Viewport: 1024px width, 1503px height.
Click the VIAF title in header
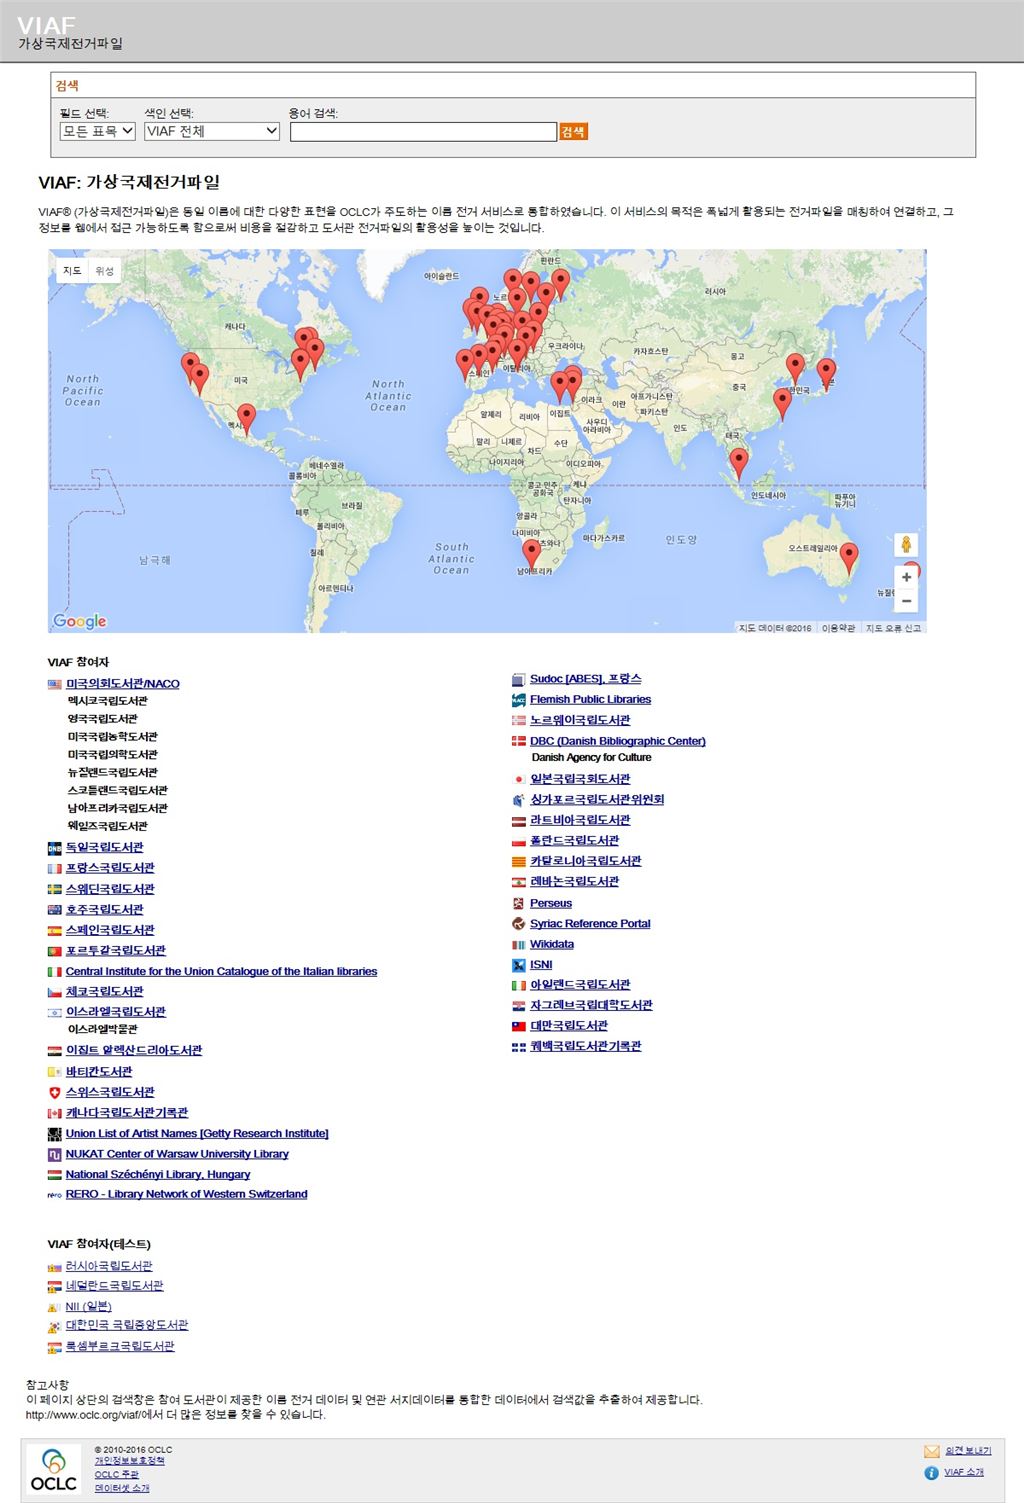[x=47, y=26]
